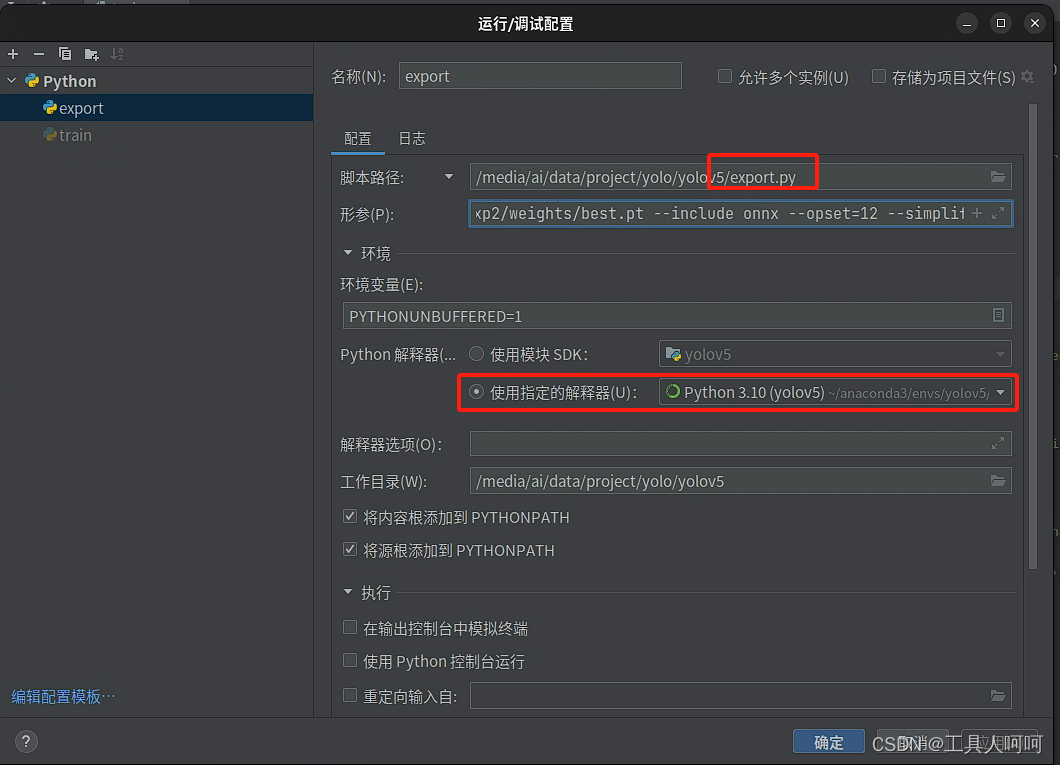1060x765 pixels.
Task: Browse for the 工作目录 folder
Action: pyautogui.click(x=998, y=480)
